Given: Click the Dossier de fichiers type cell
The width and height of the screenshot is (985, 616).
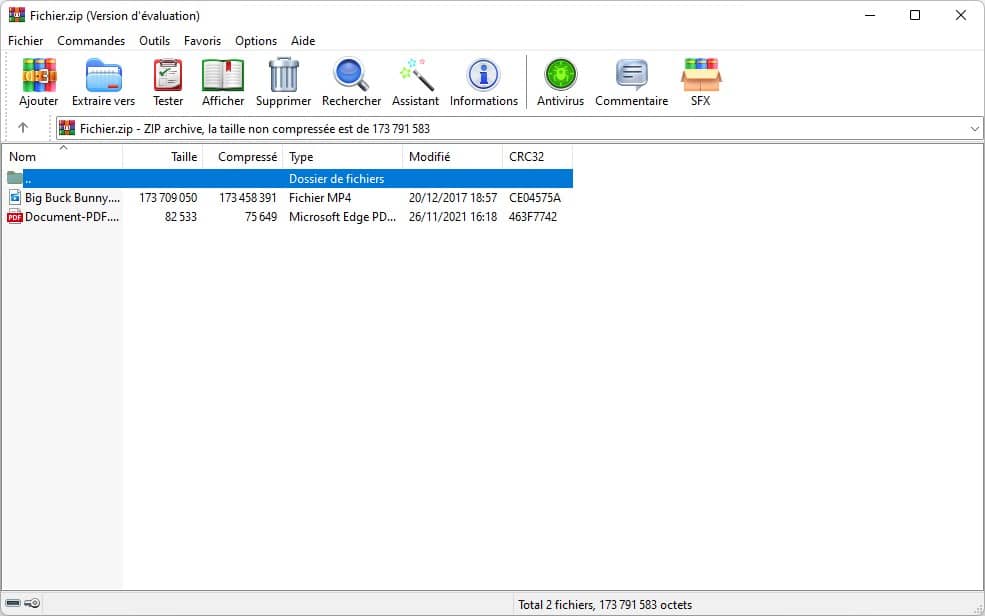Looking at the screenshot, I should pyautogui.click(x=336, y=179).
